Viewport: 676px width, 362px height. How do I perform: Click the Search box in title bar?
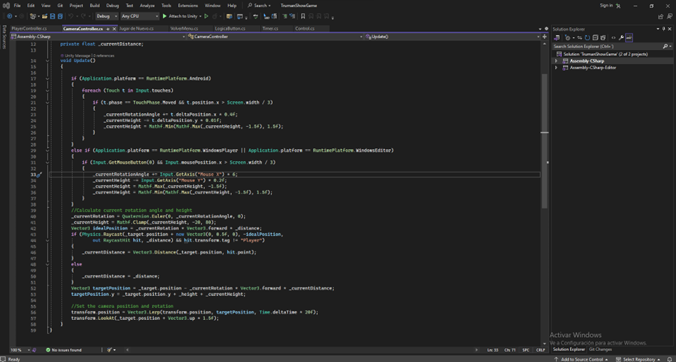[259, 6]
